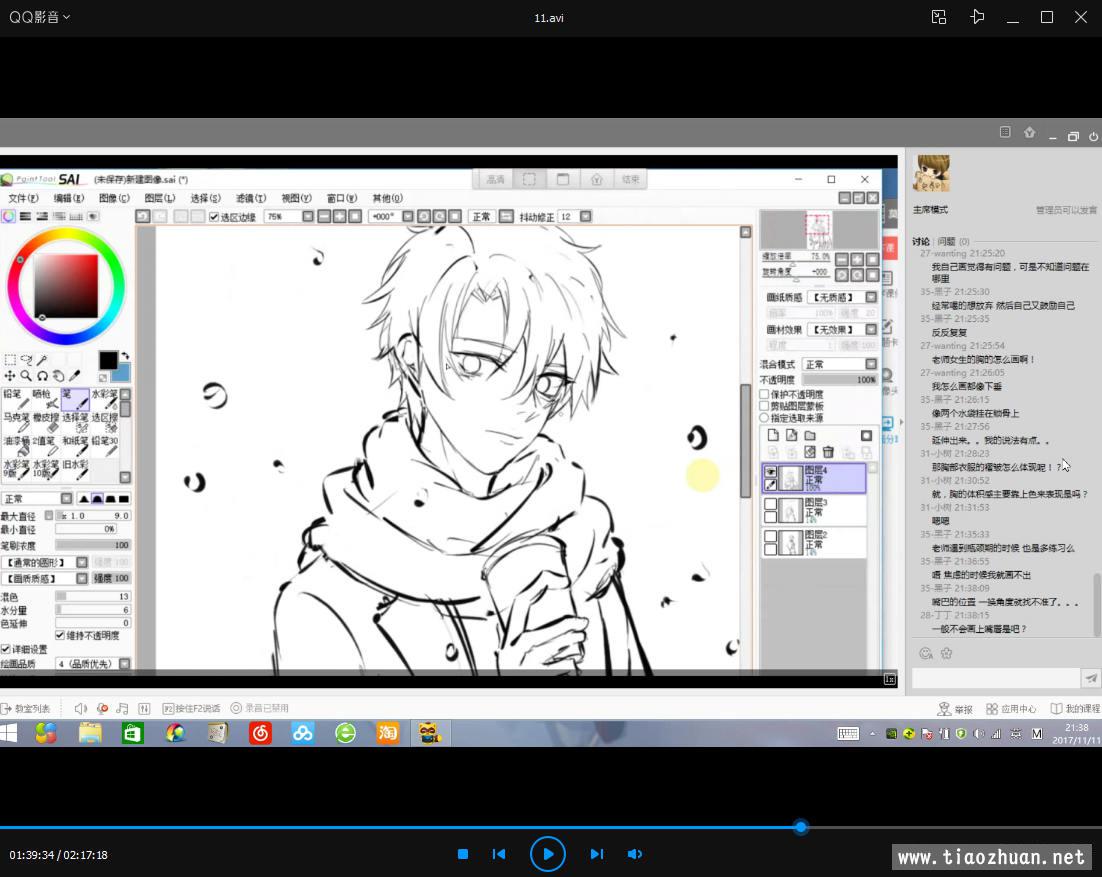Go to the previous video file
Image resolution: width=1102 pixels, height=877 pixels.
pos(499,854)
